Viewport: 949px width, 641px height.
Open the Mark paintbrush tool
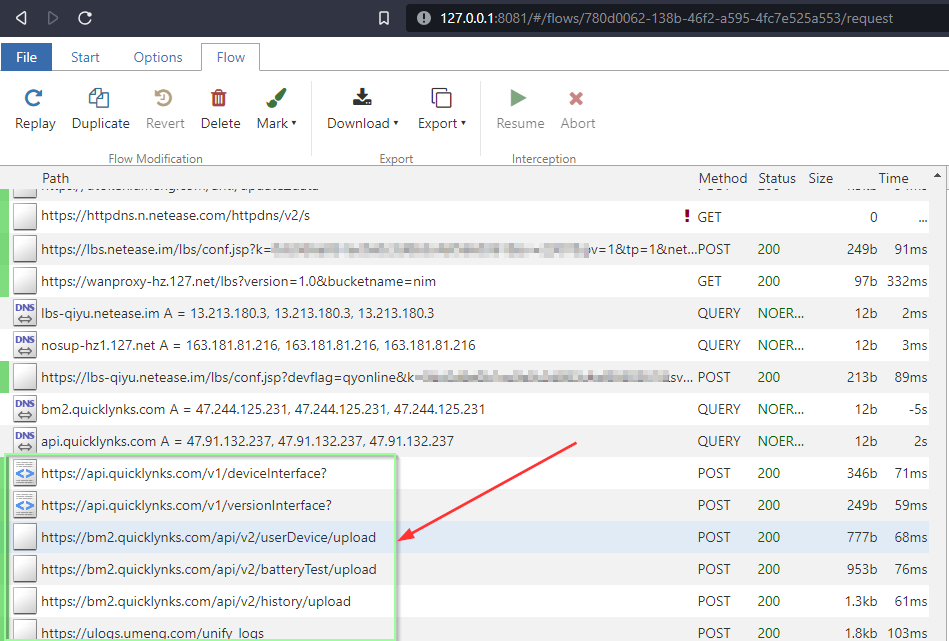point(276,98)
